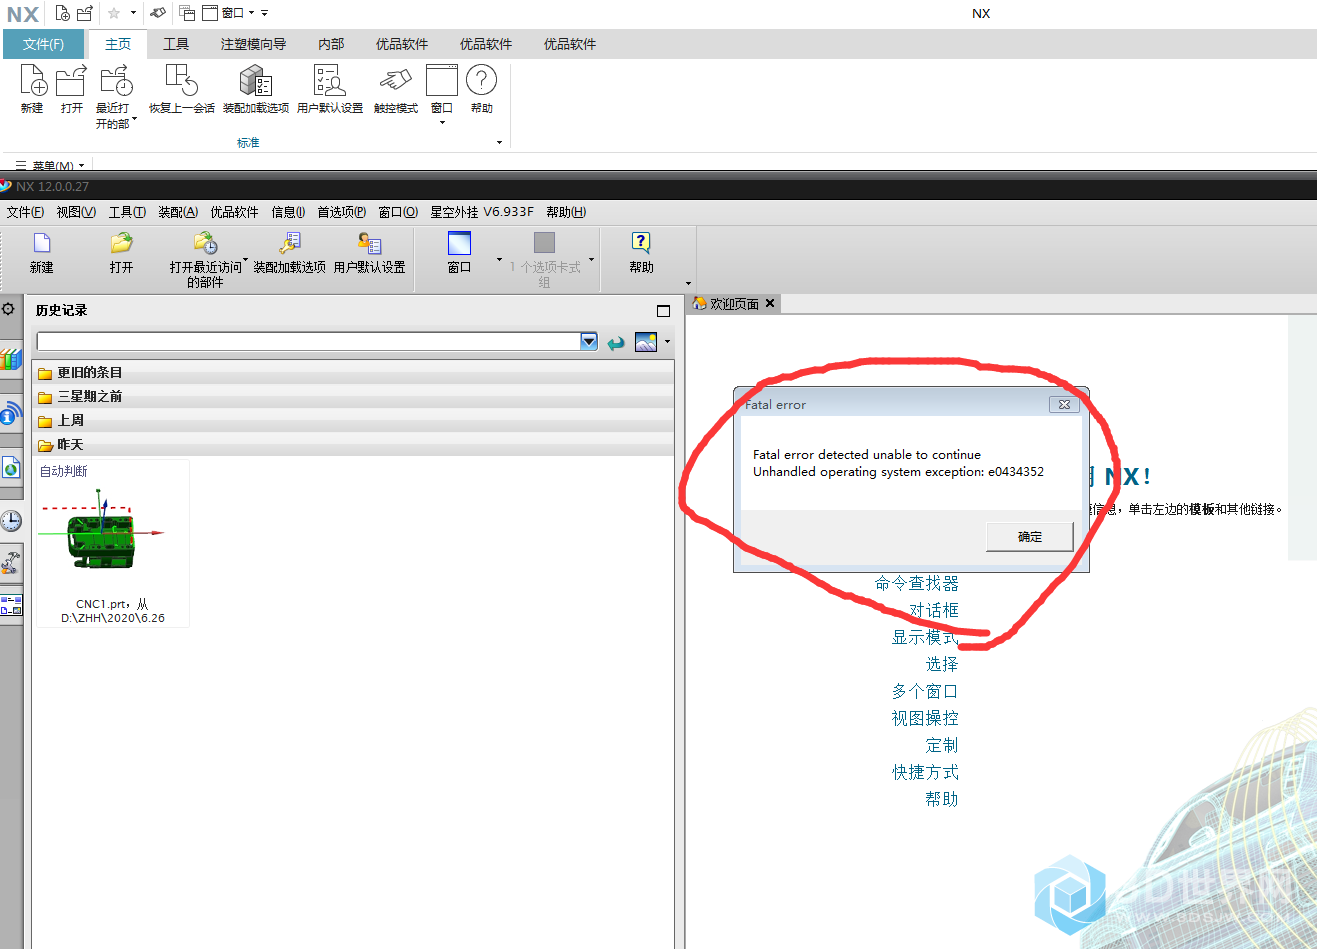The width and height of the screenshot is (1317, 949).
Task: Switch to 工具 ribbon tab
Action: click(176, 44)
